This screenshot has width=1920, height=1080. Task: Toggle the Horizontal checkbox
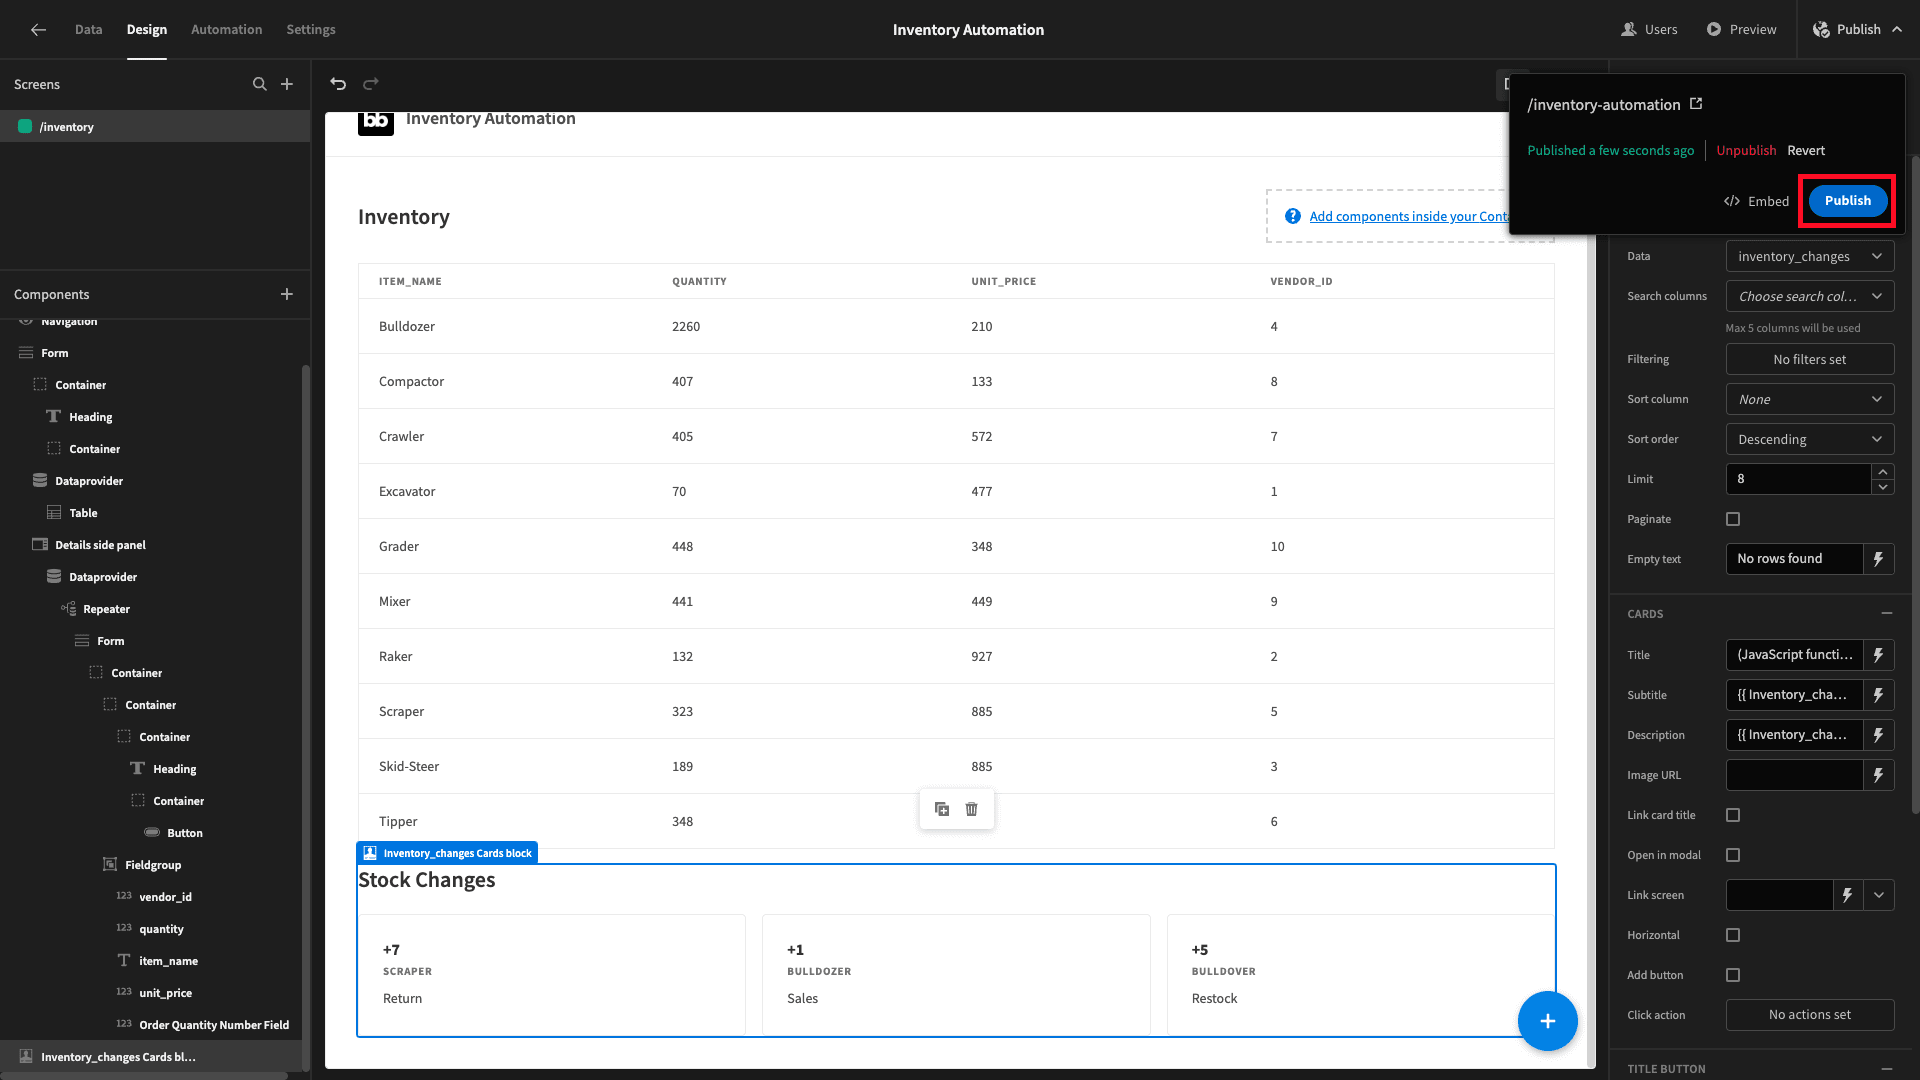1733,935
